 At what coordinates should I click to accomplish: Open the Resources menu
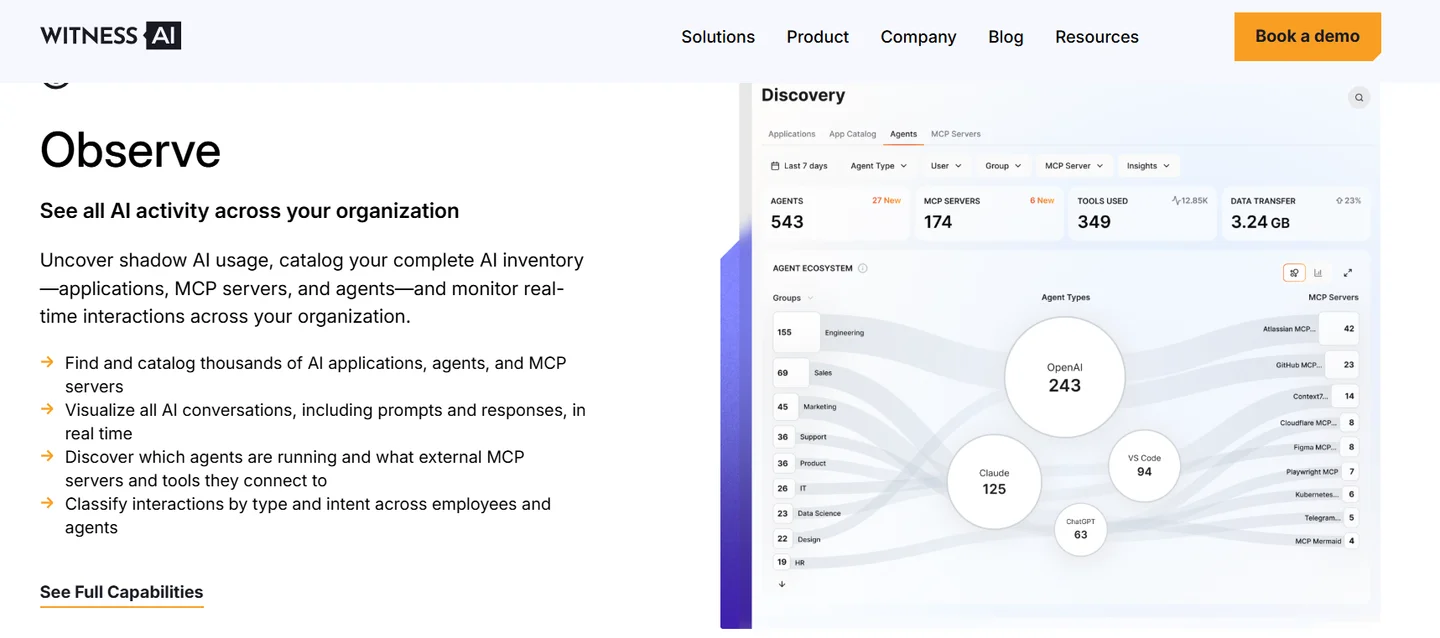[1096, 37]
